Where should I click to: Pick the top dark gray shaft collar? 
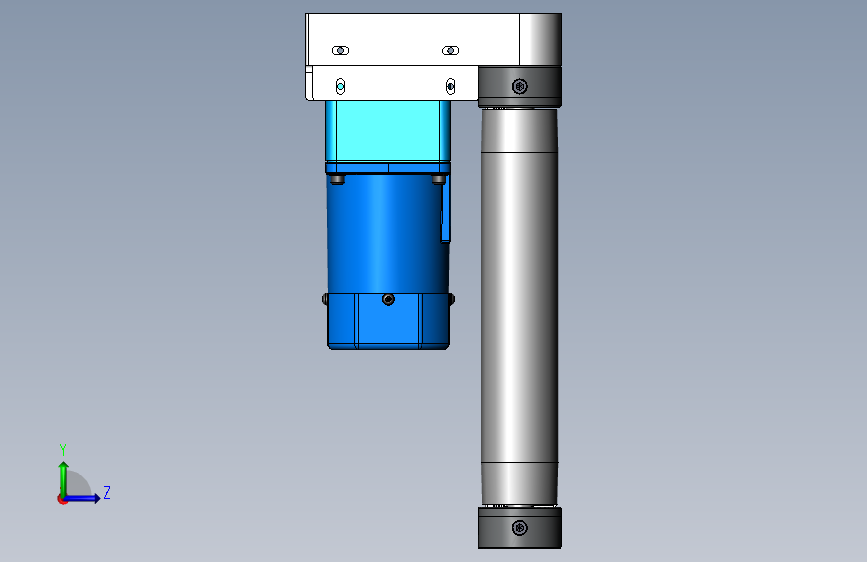[x=520, y=87]
